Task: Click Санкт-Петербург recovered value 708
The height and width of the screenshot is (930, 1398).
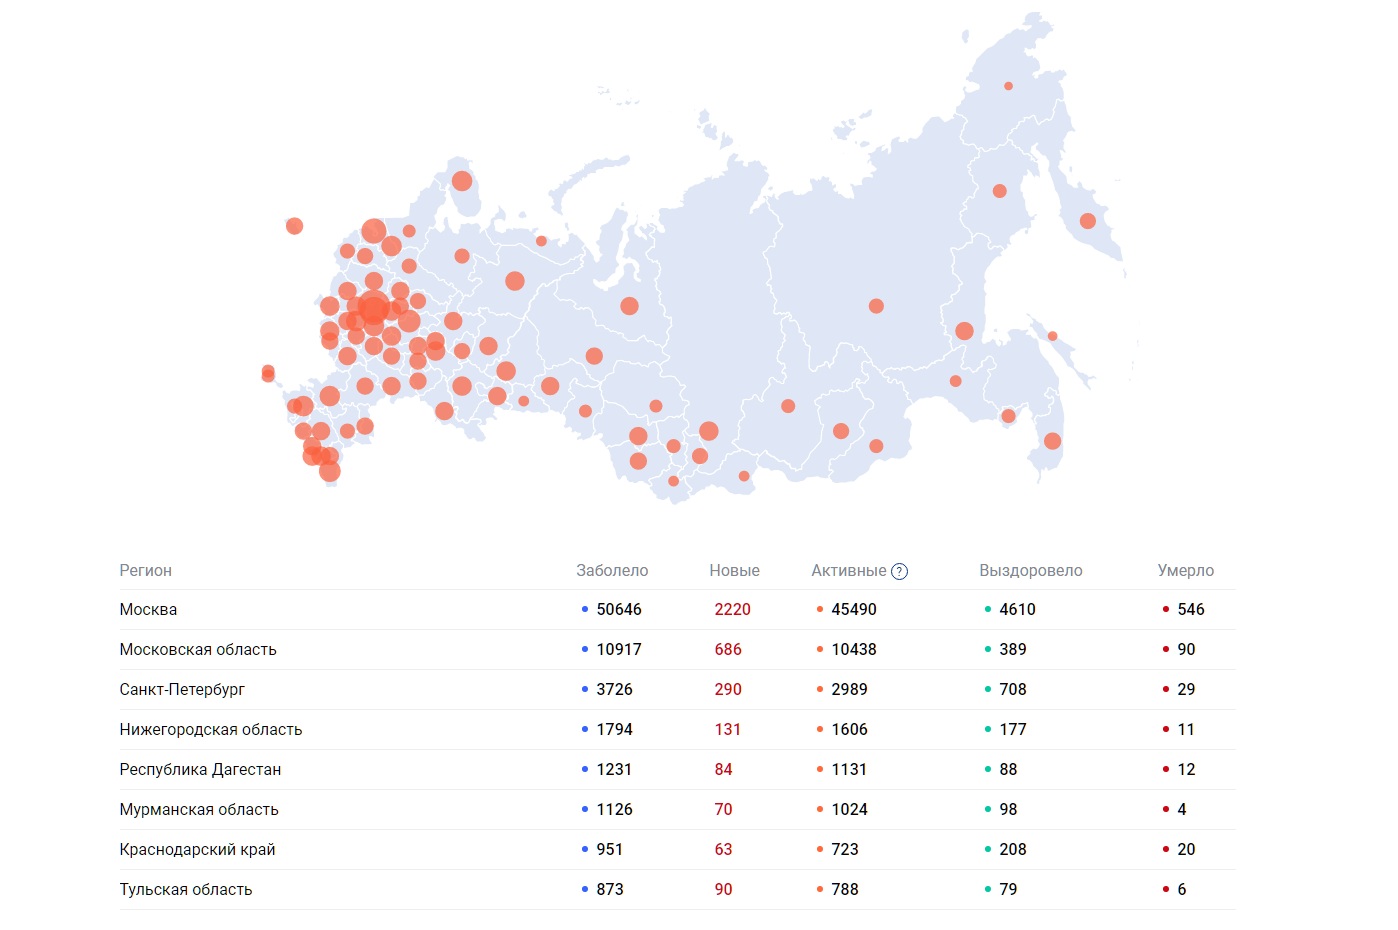Action: tap(1013, 690)
